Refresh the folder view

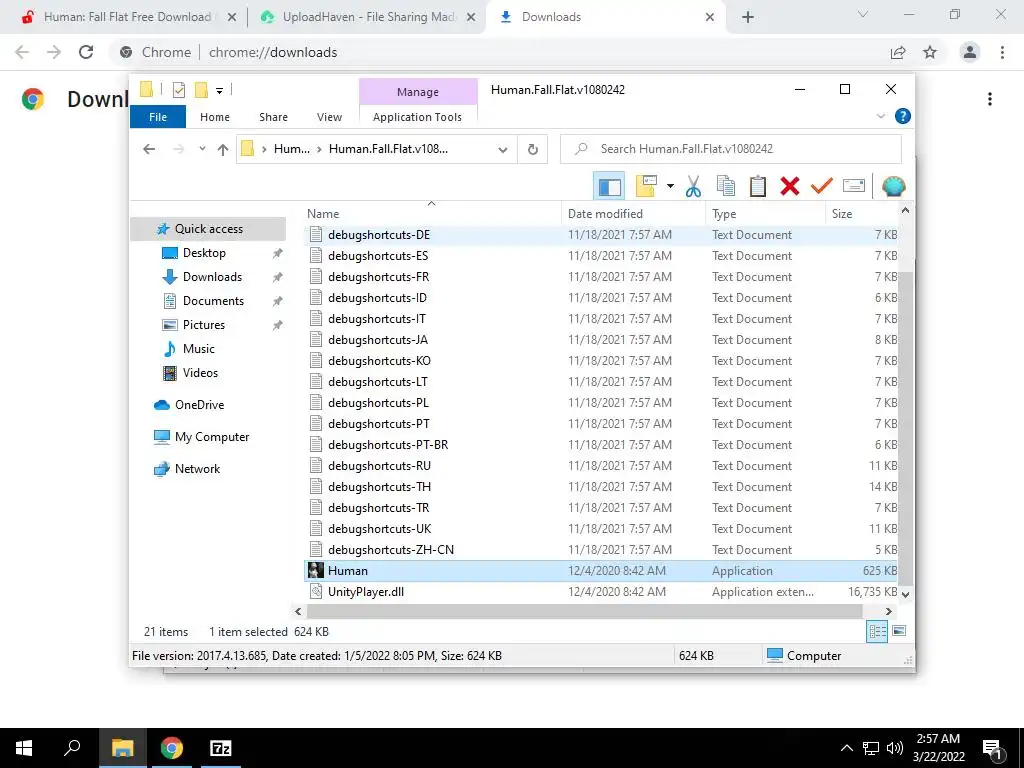(533, 150)
